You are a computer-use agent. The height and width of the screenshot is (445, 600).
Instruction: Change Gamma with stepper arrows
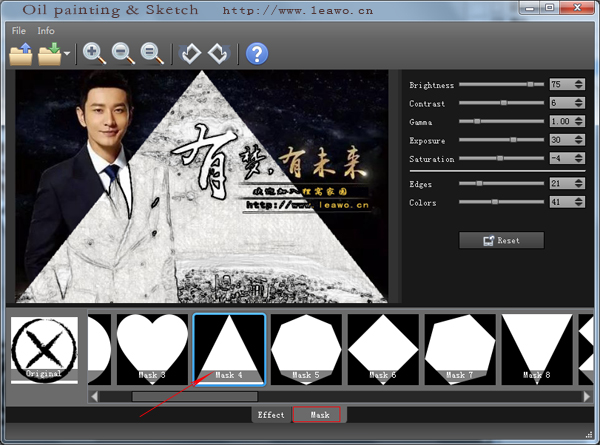pos(579,121)
